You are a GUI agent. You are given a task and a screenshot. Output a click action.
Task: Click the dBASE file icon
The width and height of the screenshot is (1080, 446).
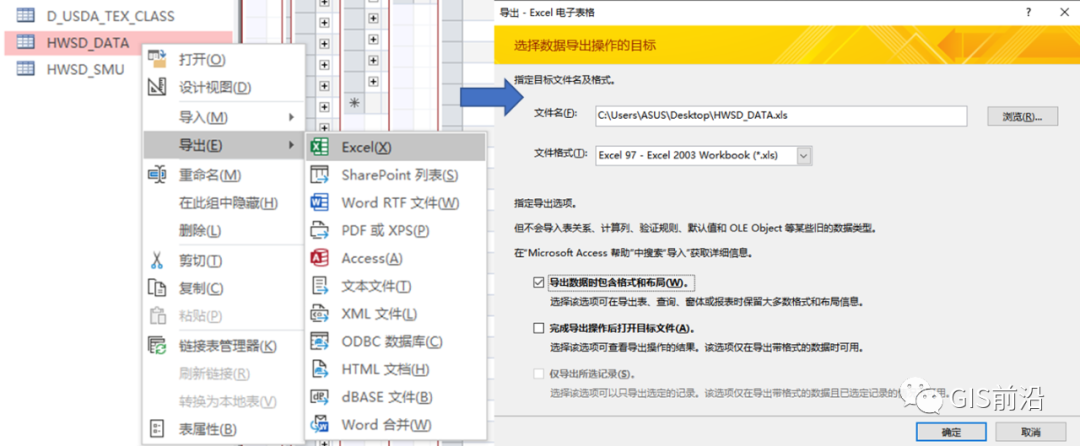[x=320, y=397]
